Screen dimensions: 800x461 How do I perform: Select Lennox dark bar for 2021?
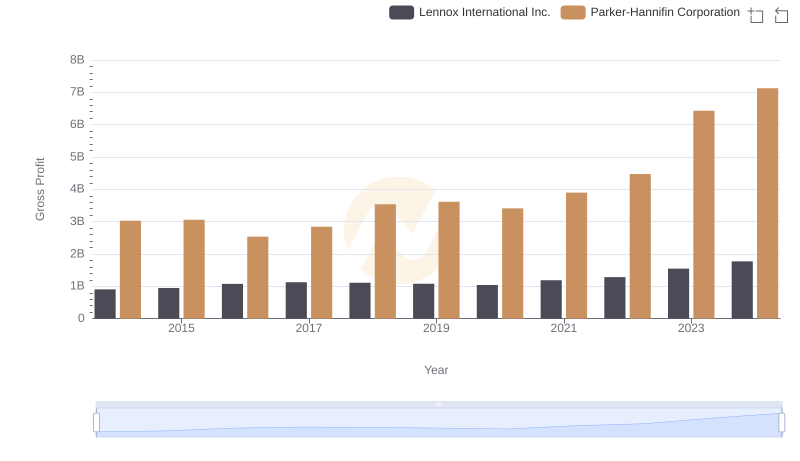551,299
